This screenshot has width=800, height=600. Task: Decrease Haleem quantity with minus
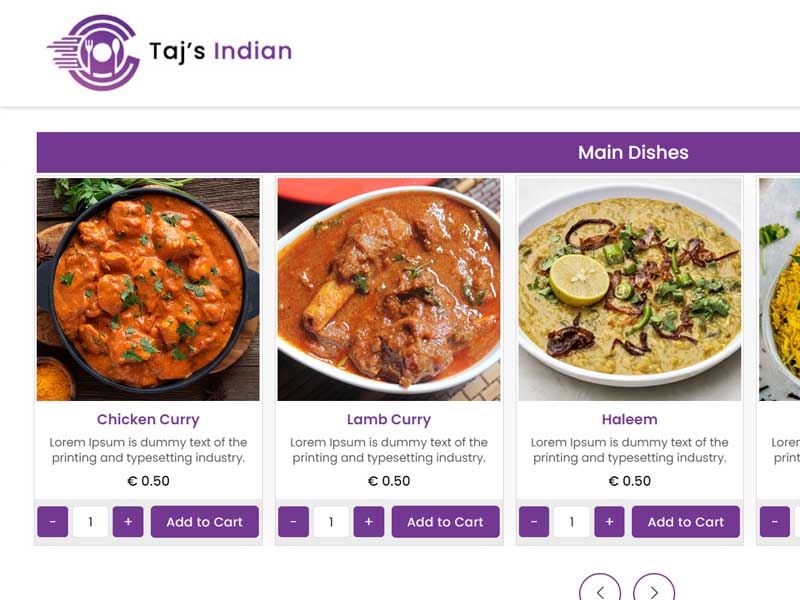534,521
